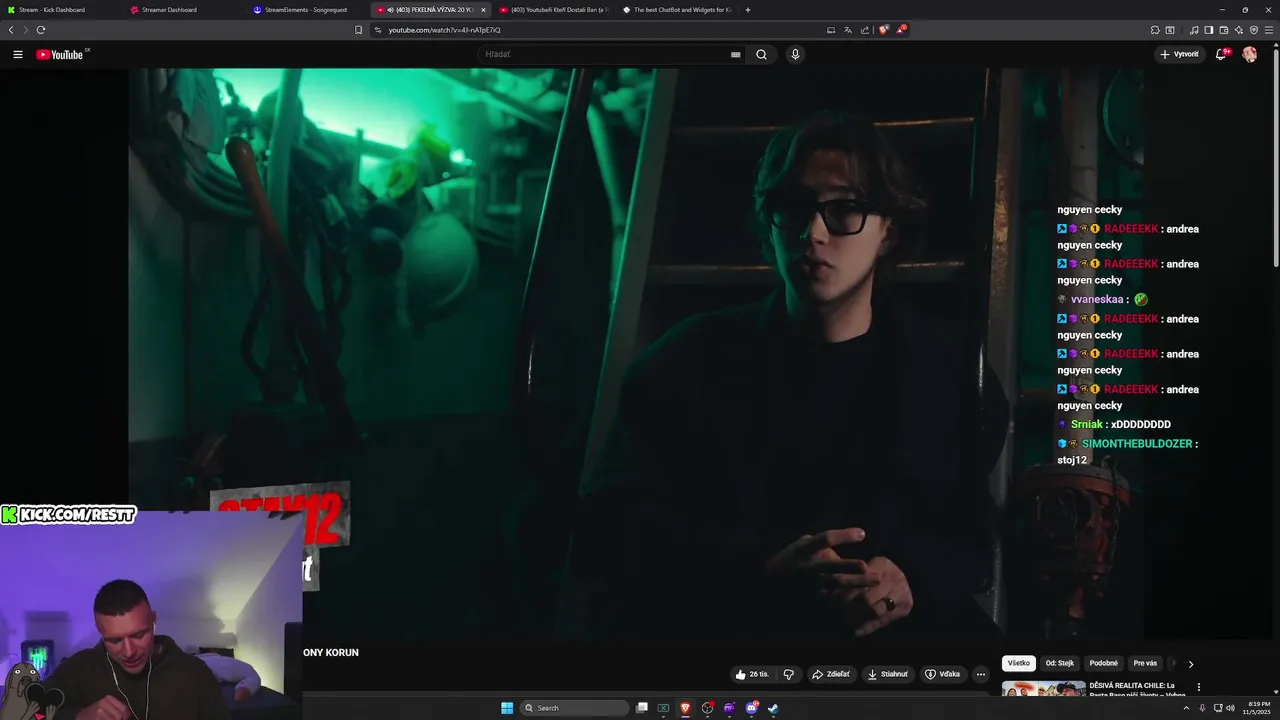The width and height of the screenshot is (1280, 720).
Task: Open Discord from the taskbar
Action: [x=752, y=708]
